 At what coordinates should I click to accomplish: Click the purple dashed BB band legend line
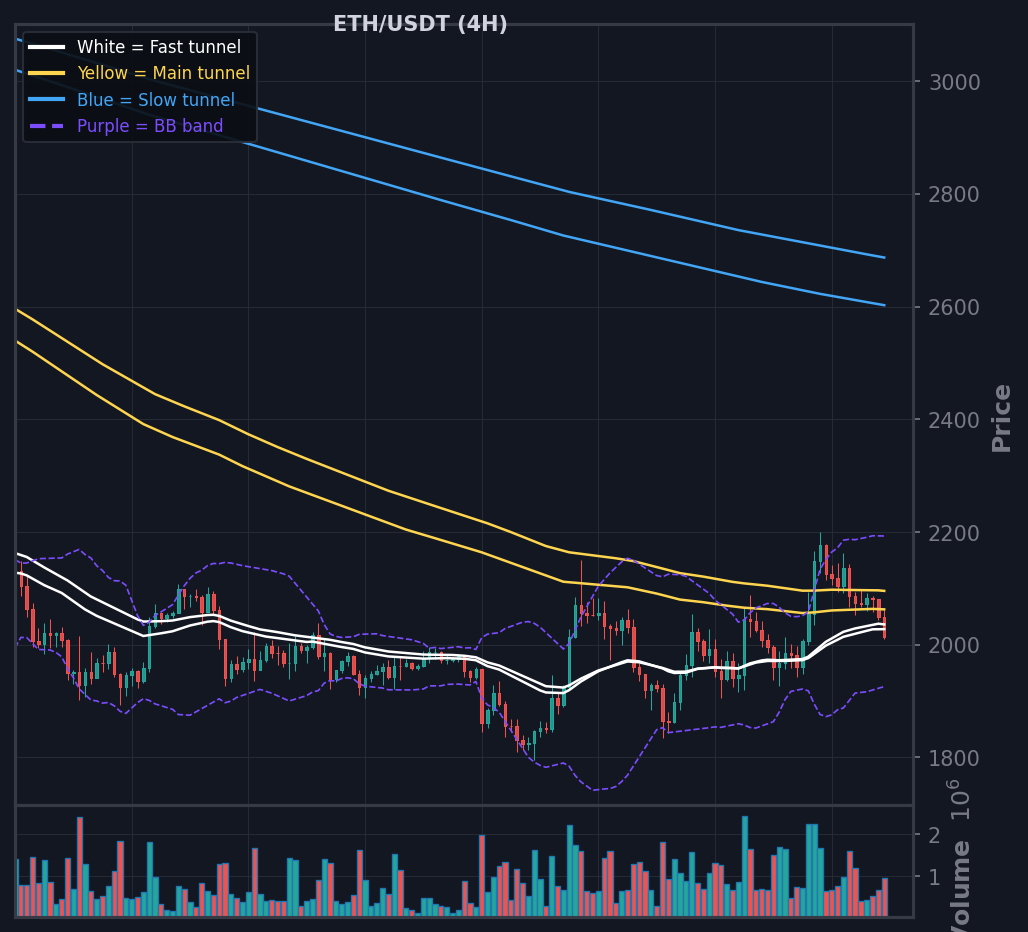click(x=47, y=126)
